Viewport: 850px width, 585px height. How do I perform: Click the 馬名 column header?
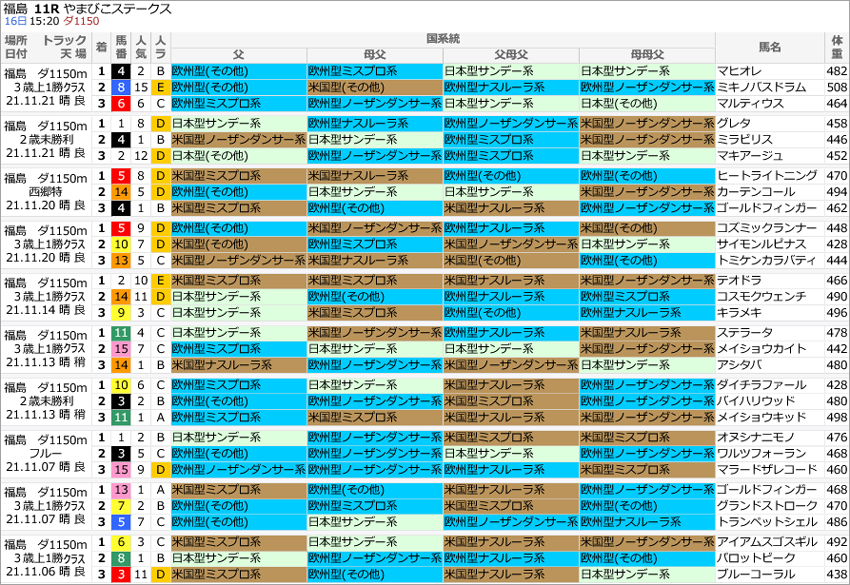(770, 47)
